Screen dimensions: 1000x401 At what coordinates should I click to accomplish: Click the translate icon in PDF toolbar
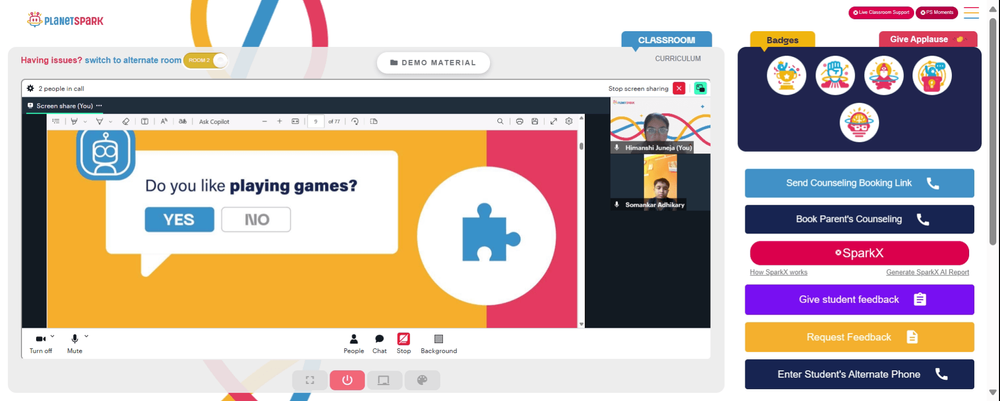point(182,121)
